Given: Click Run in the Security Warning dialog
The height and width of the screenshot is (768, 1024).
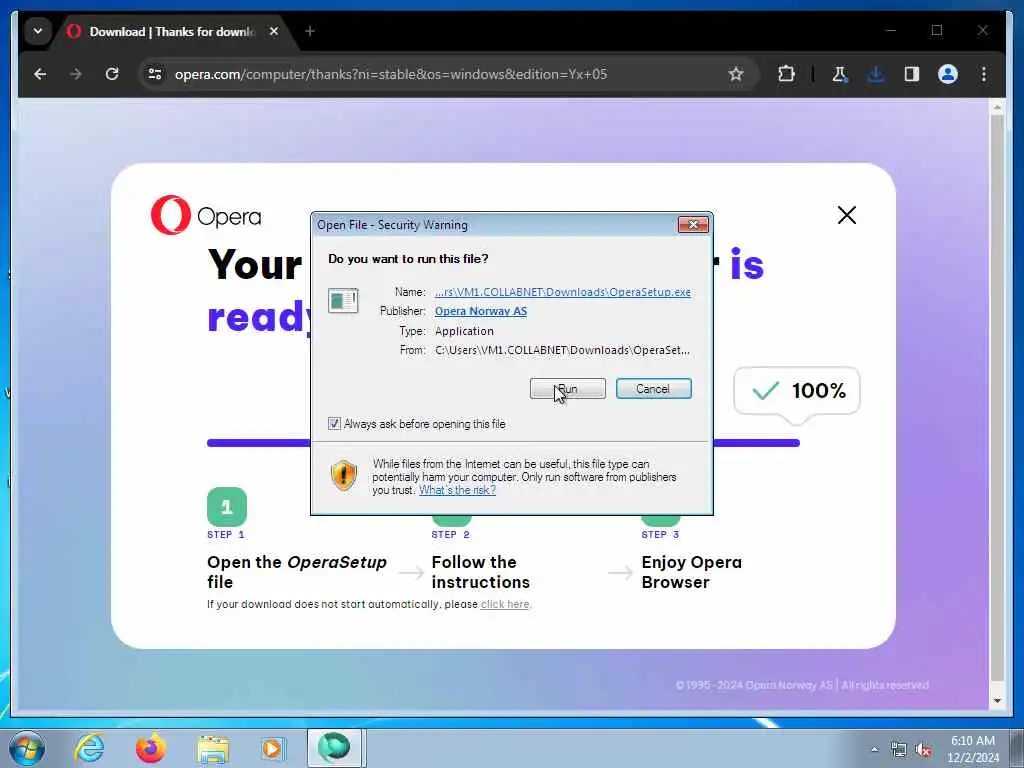Looking at the screenshot, I should [x=568, y=389].
